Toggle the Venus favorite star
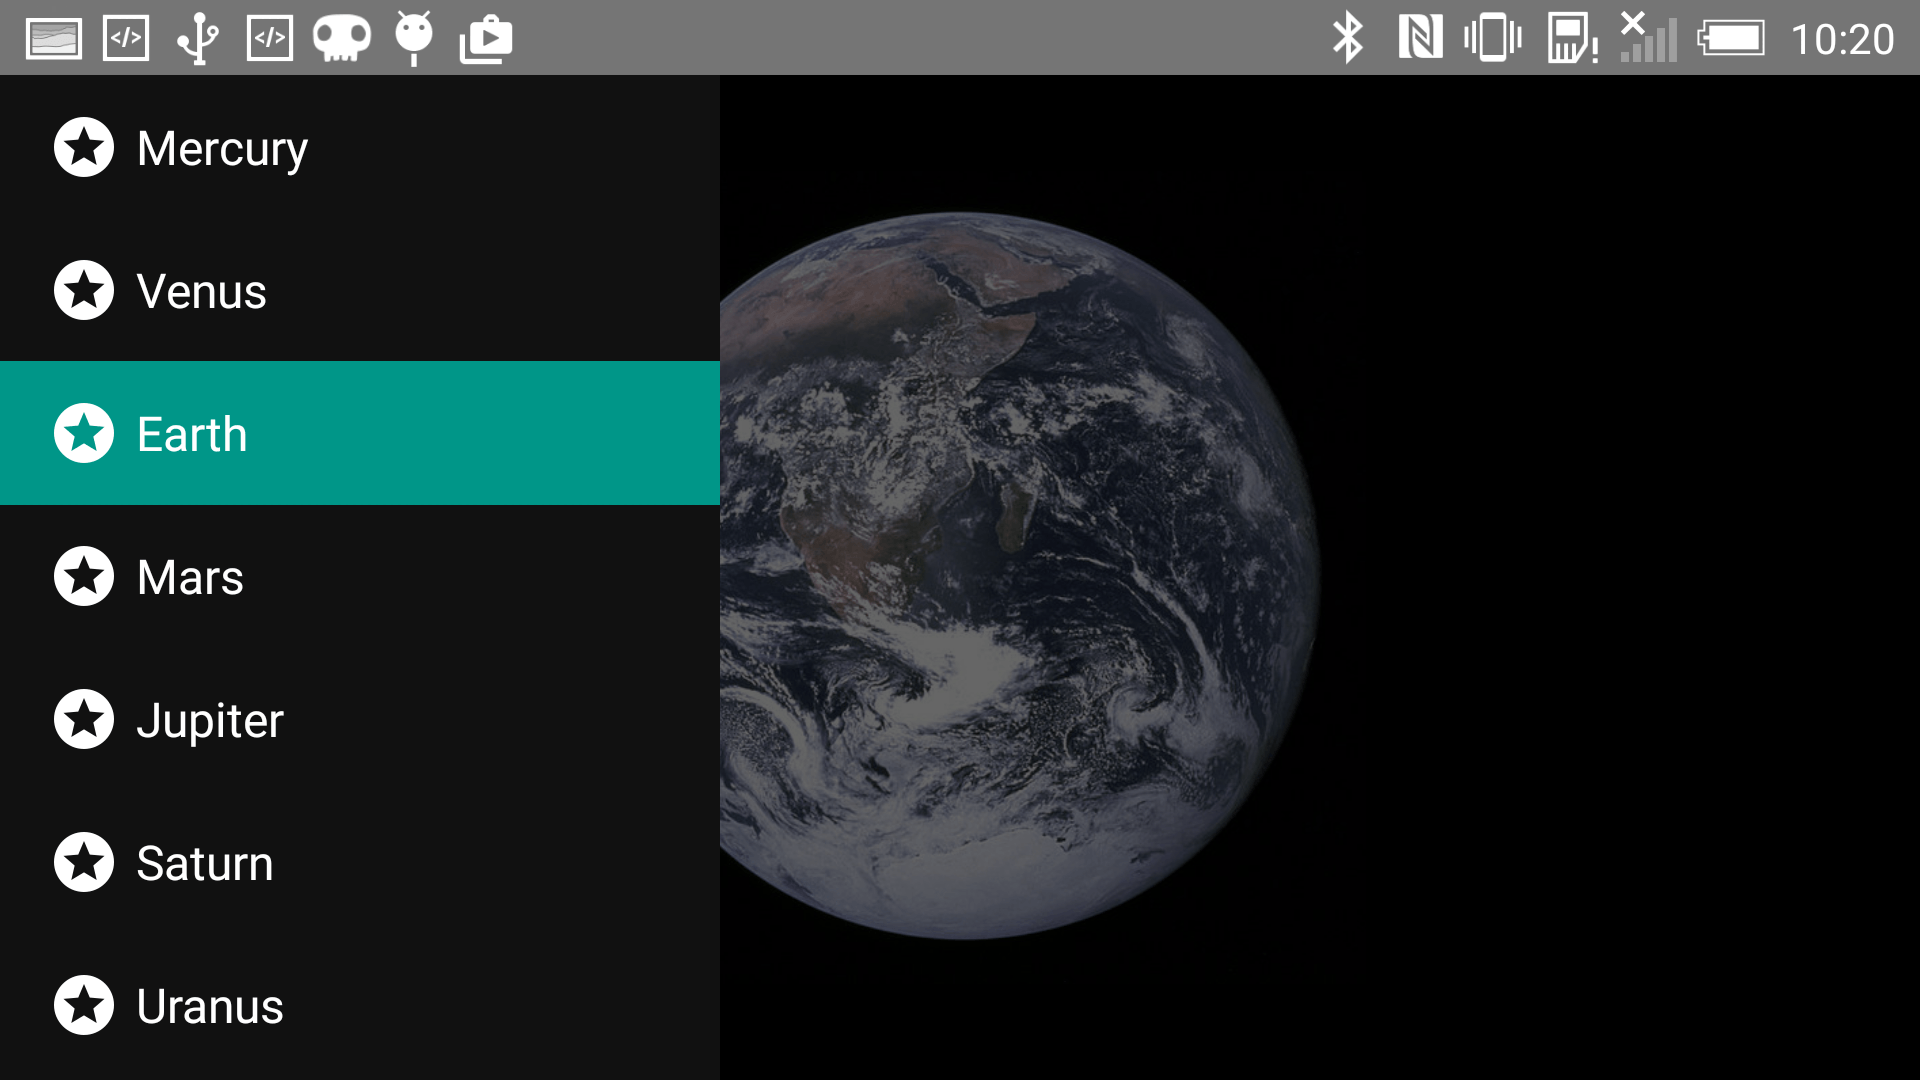This screenshot has width=1920, height=1080. (84, 289)
